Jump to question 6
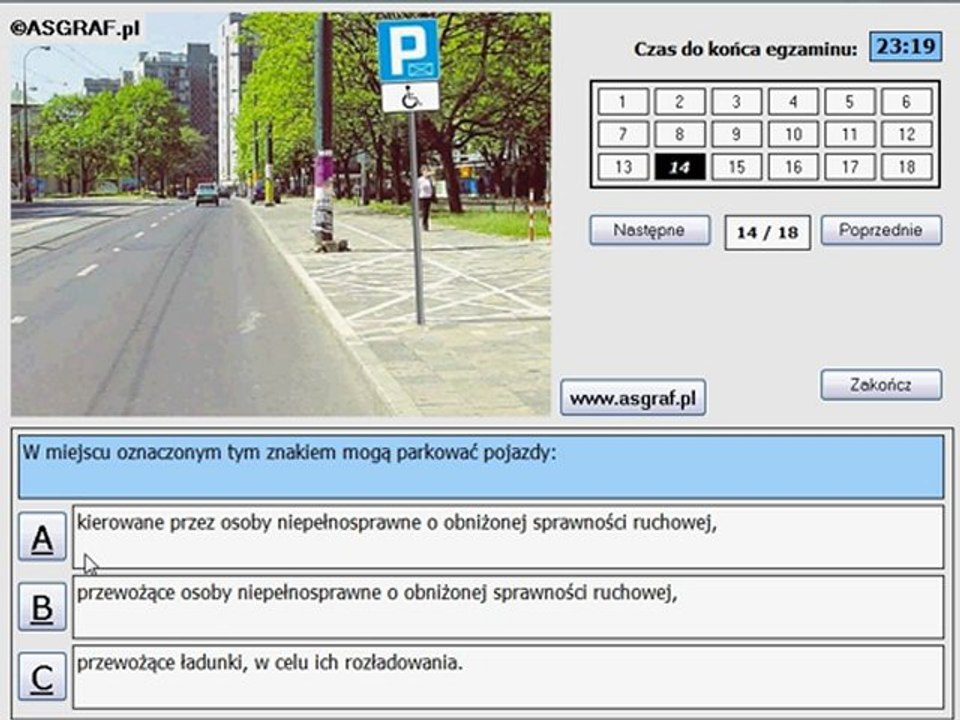The height and width of the screenshot is (720, 960). (907, 102)
